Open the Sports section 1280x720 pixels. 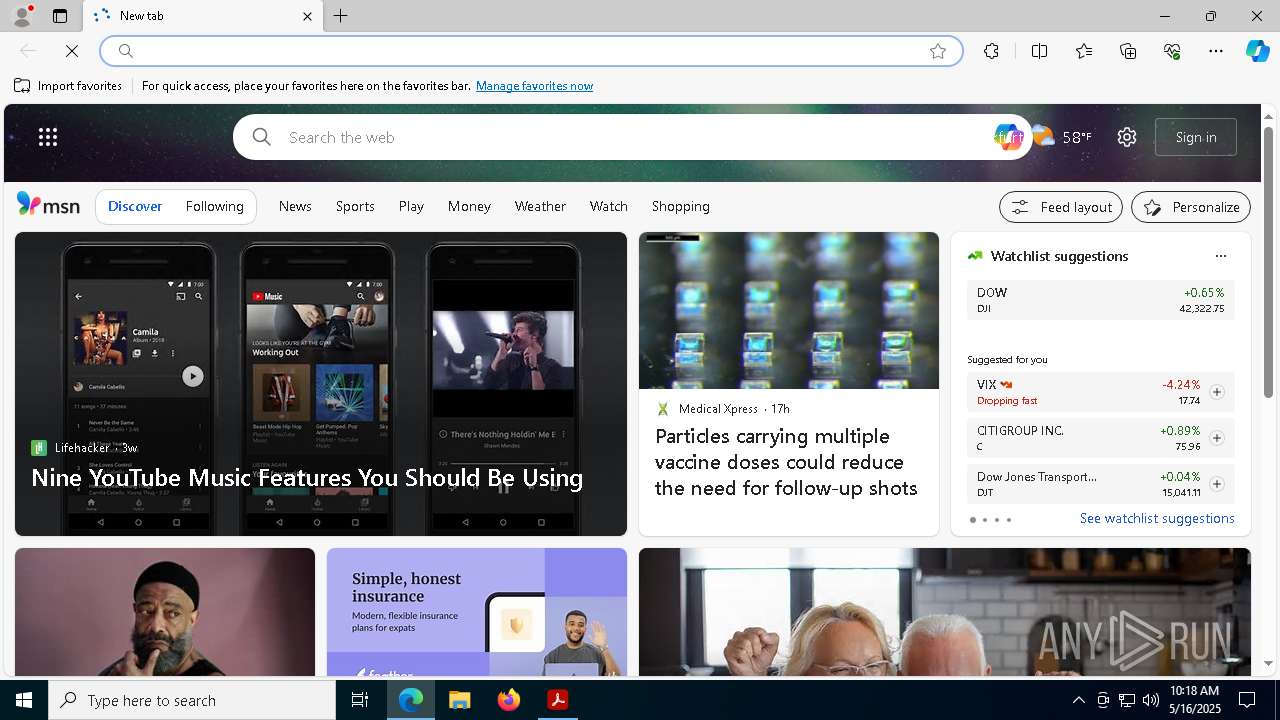click(355, 206)
